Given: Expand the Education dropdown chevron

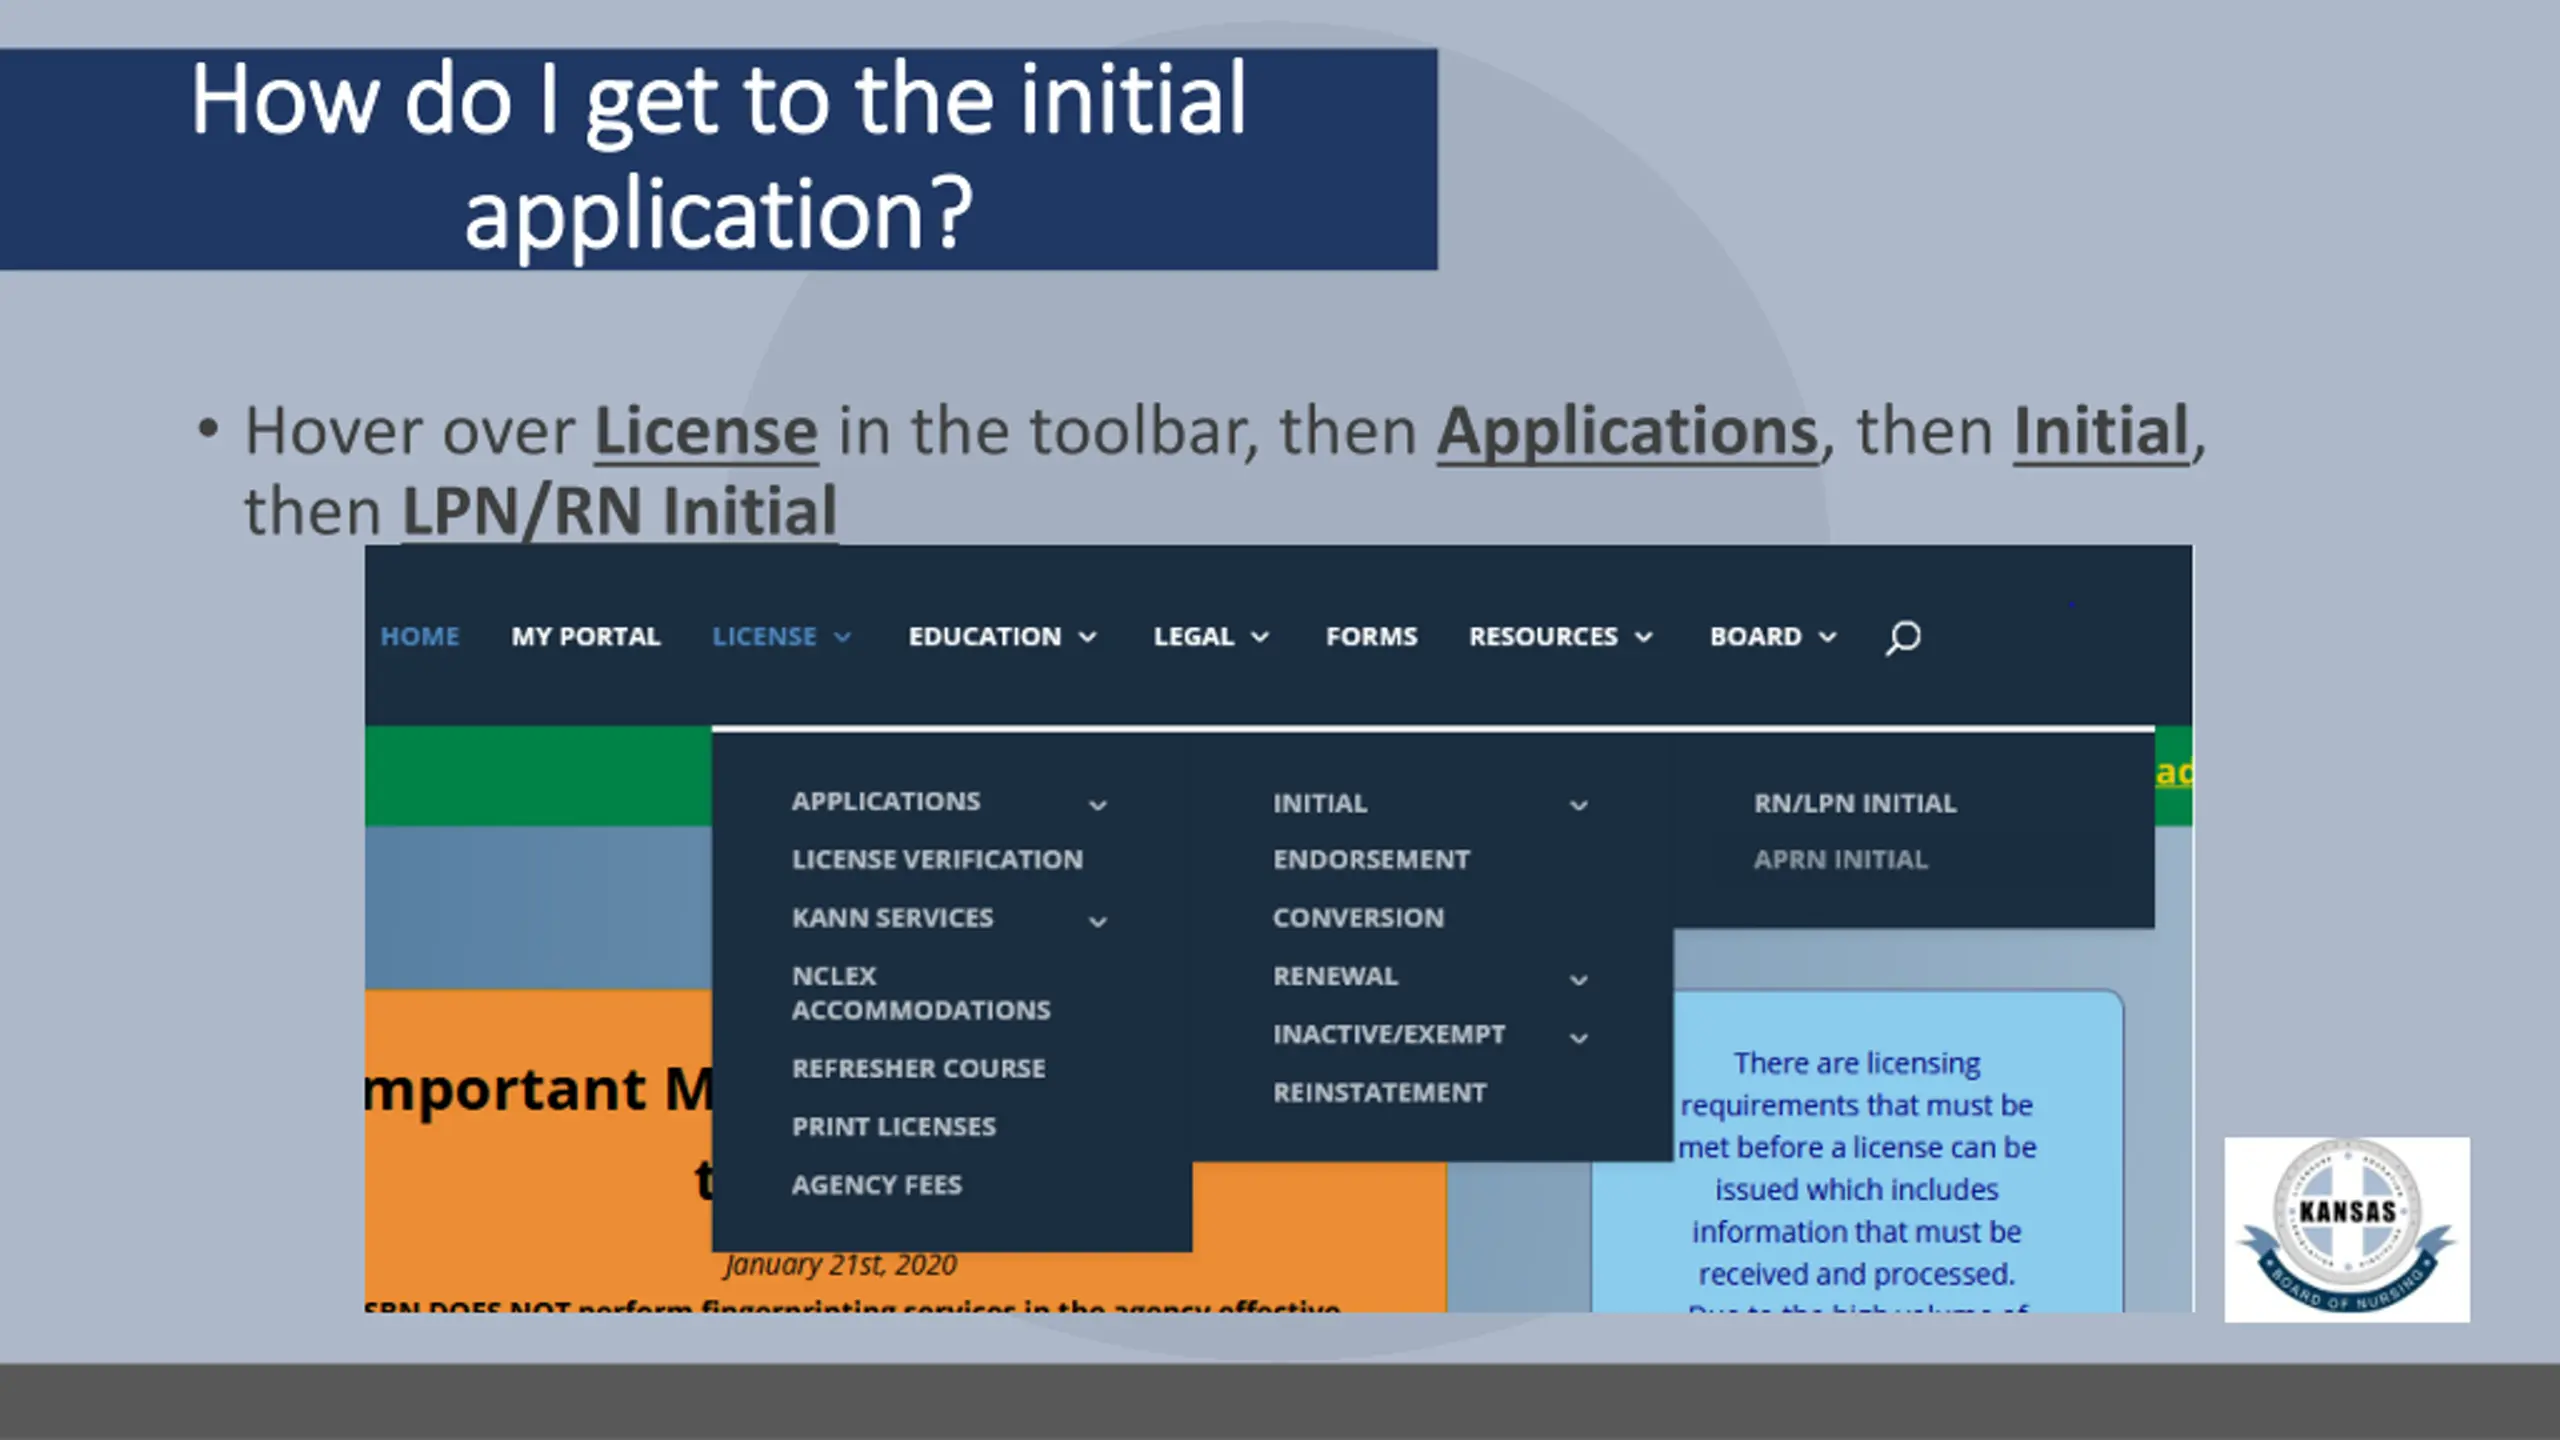Looking at the screenshot, I should (x=1088, y=638).
